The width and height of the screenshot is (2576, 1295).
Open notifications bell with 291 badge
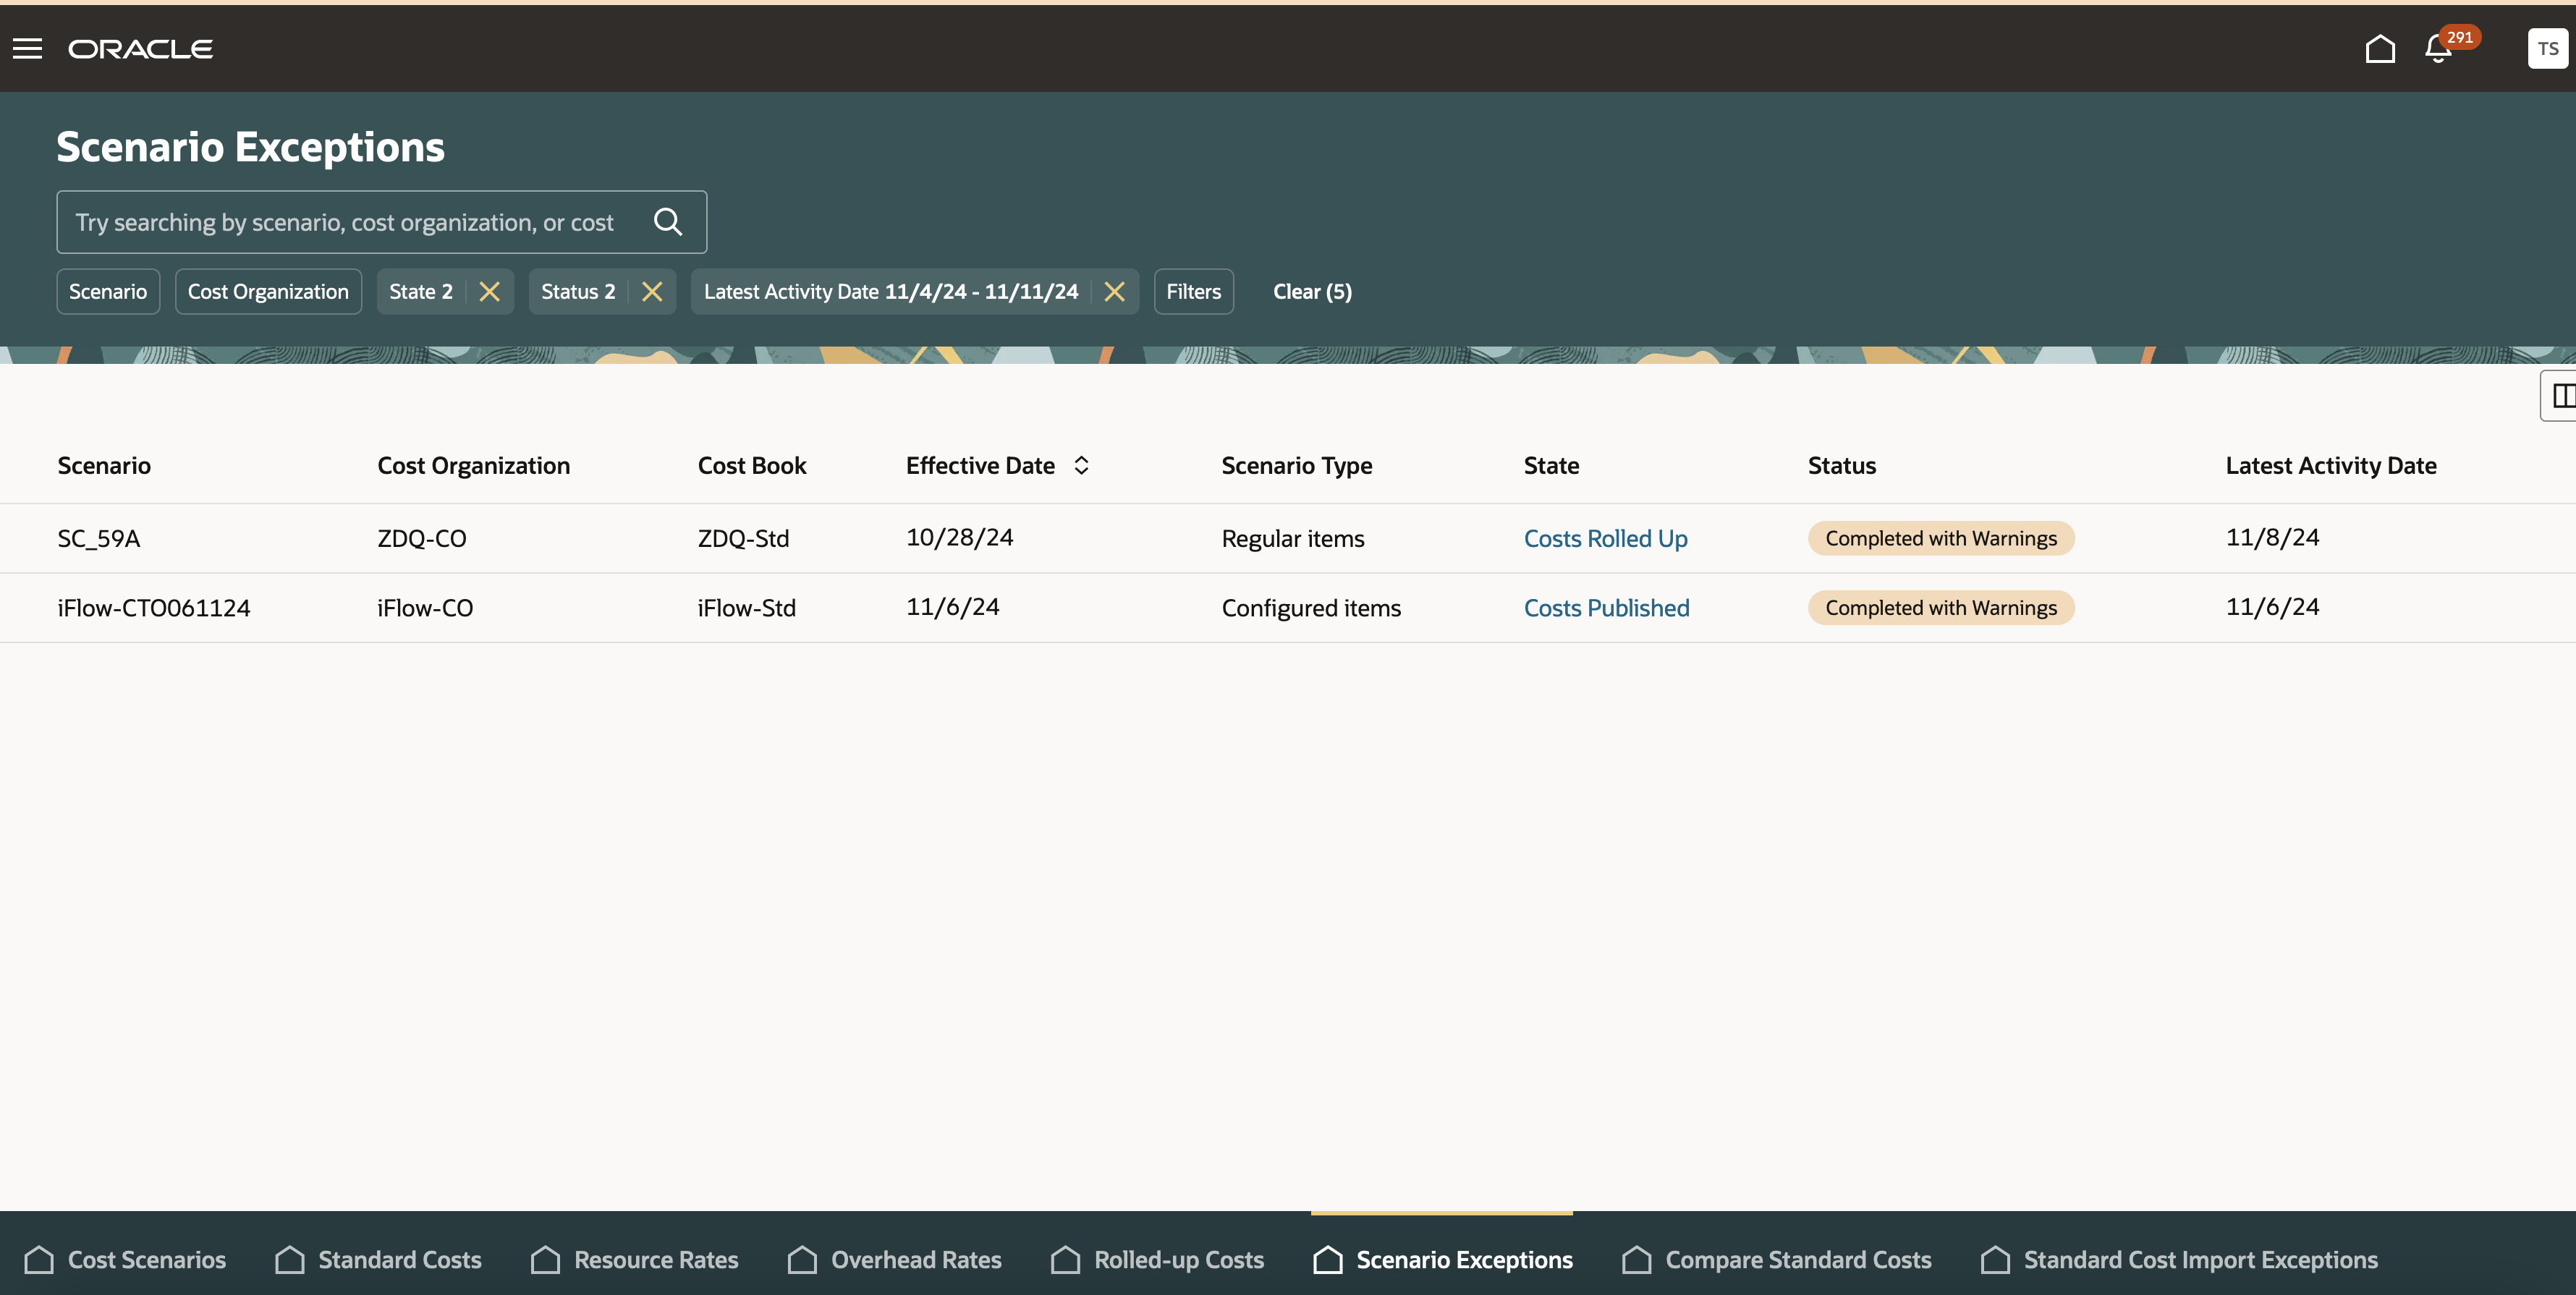[2438, 49]
